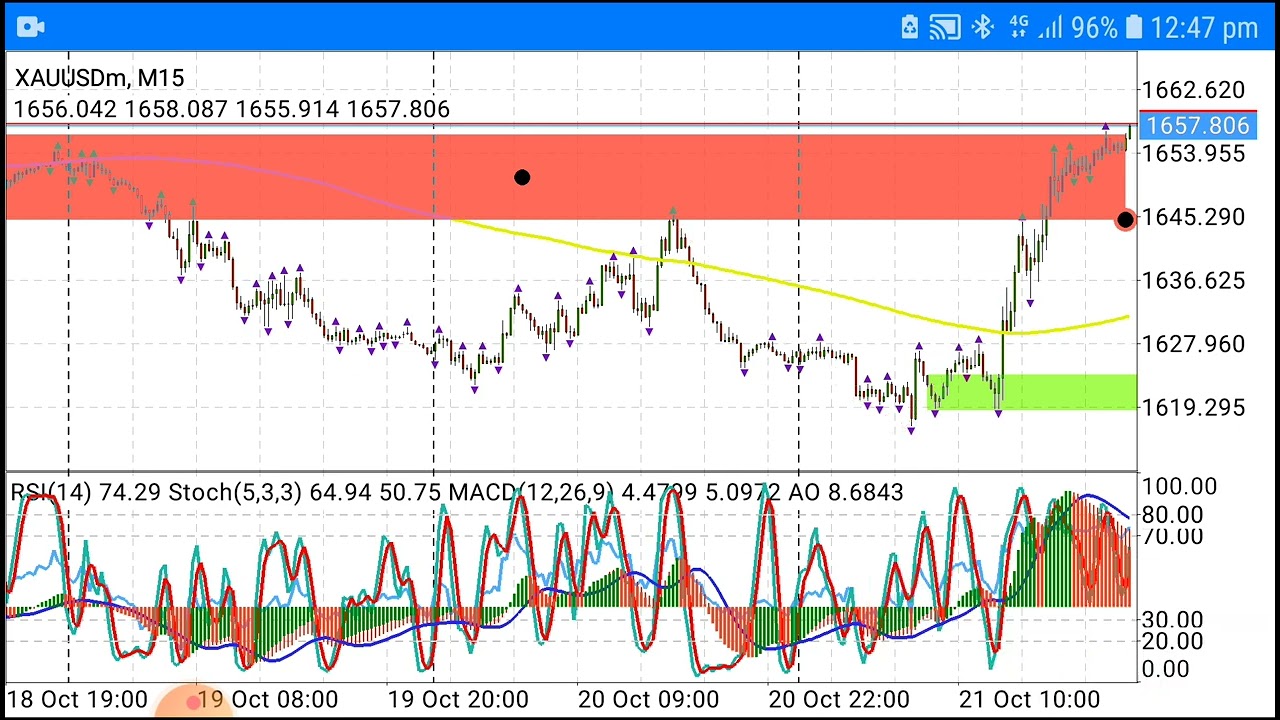
Task: Tap the cast screen status icon
Action: point(945,27)
